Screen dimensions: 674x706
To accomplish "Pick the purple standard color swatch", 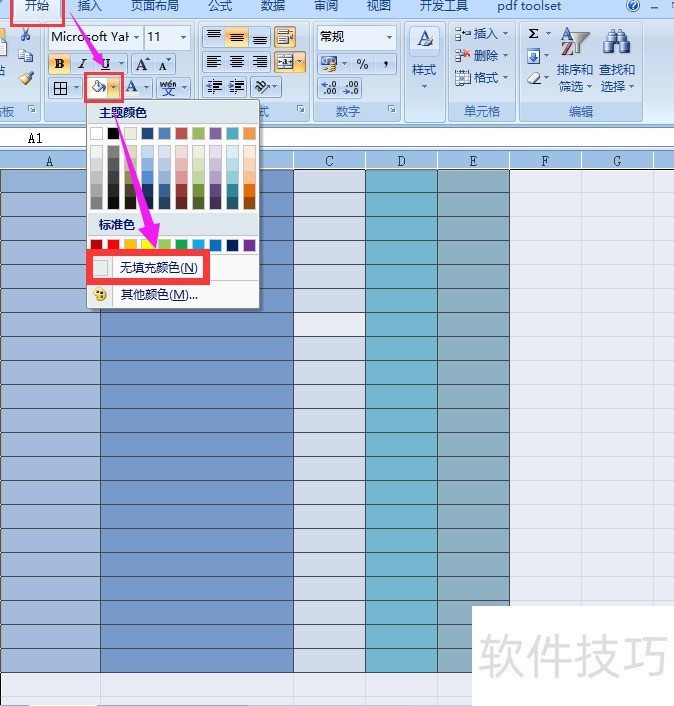I will tap(249, 244).
